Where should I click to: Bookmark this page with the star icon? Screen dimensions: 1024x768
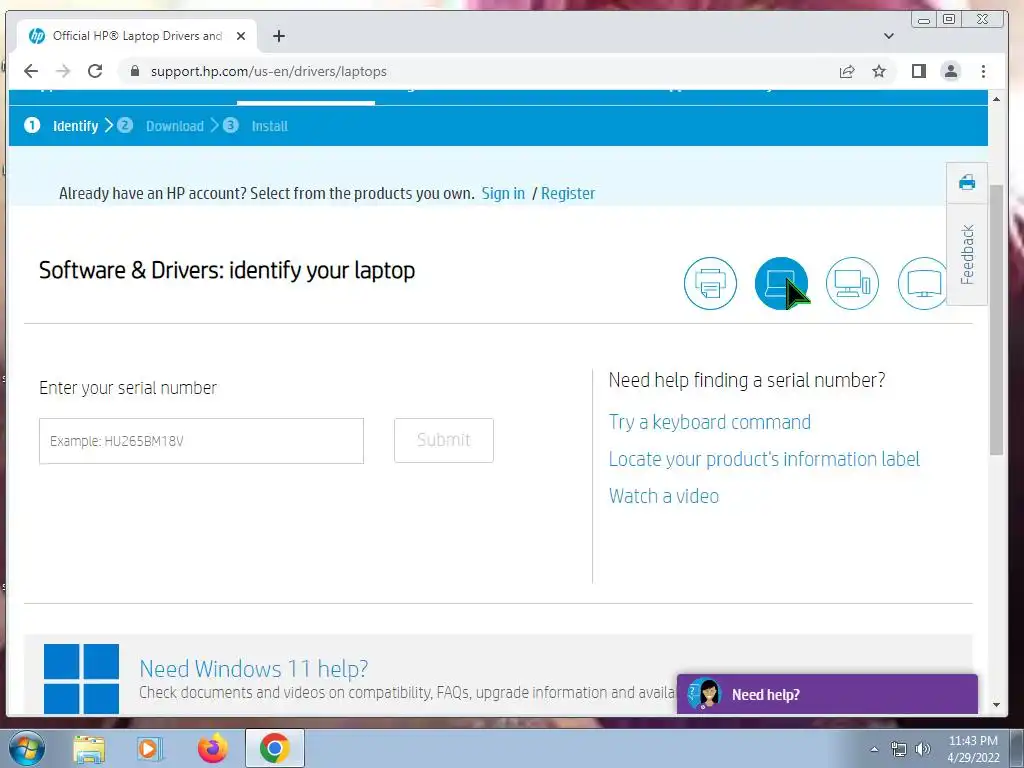[x=879, y=71]
